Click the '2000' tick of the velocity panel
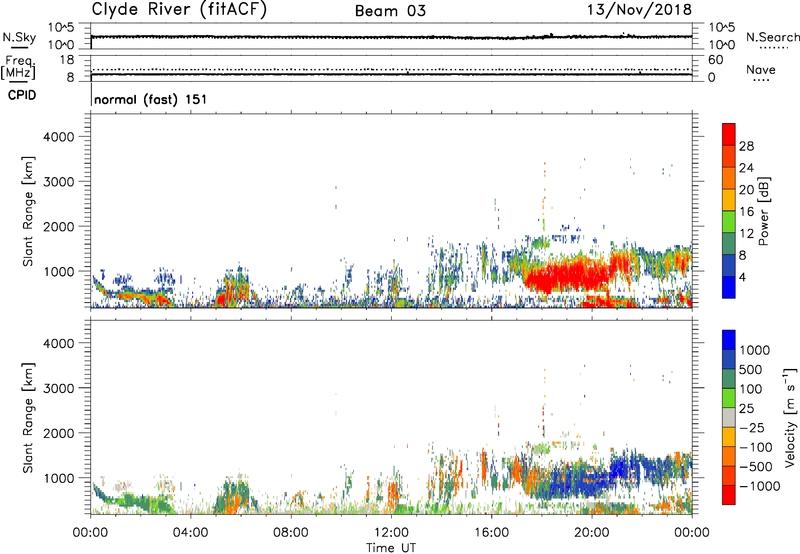 coord(58,433)
